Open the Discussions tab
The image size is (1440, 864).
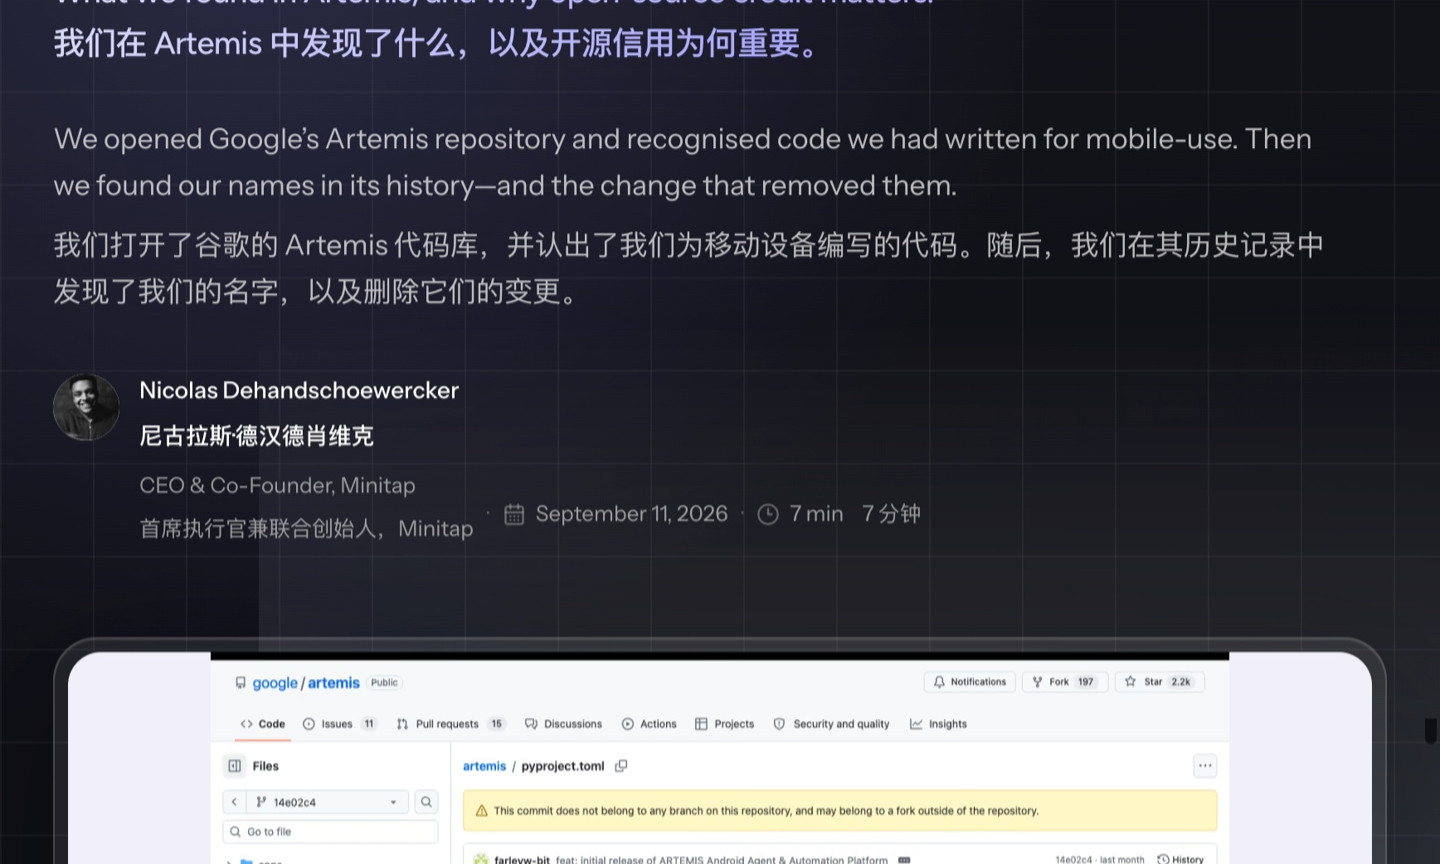(563, 724)
